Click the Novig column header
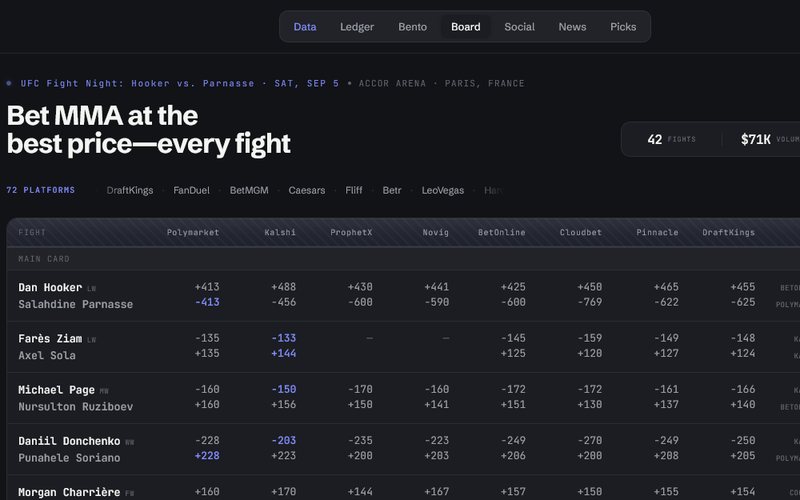Viewport: 800px width, 500px height. 436,233
